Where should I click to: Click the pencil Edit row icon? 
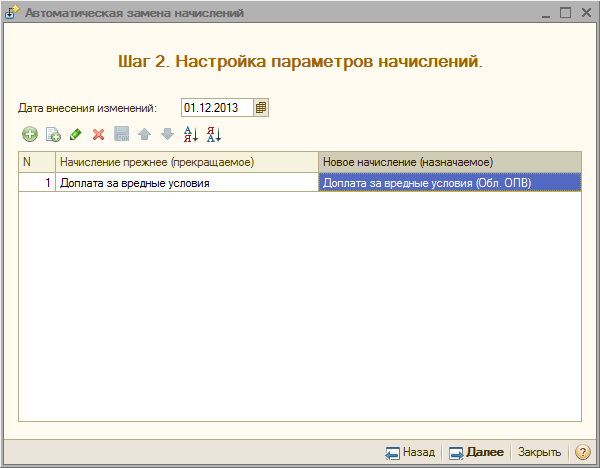[x=75, y=134]
